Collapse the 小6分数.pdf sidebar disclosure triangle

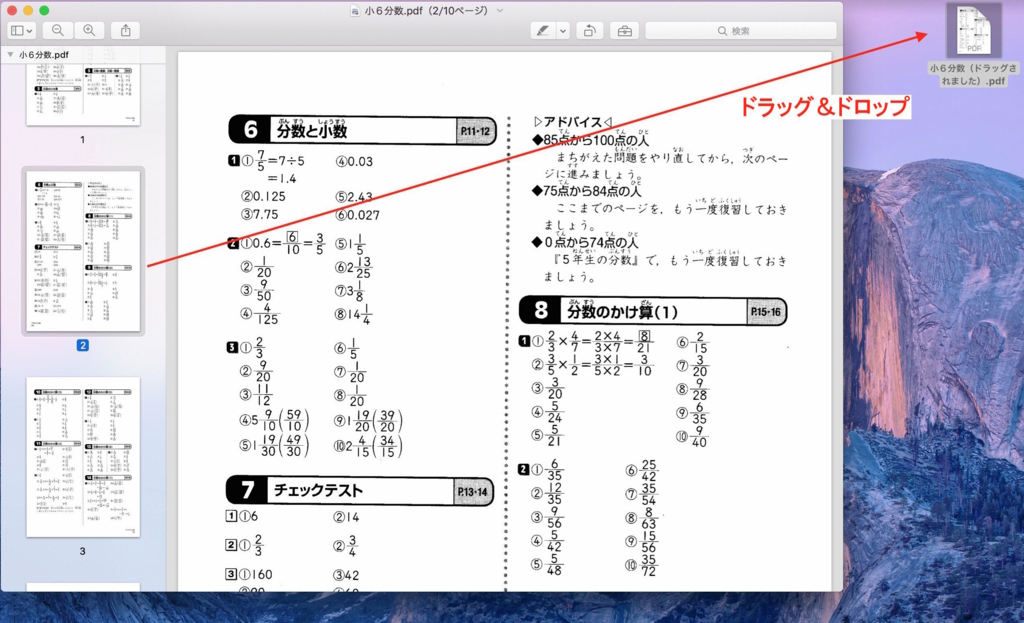coord(10,55)
